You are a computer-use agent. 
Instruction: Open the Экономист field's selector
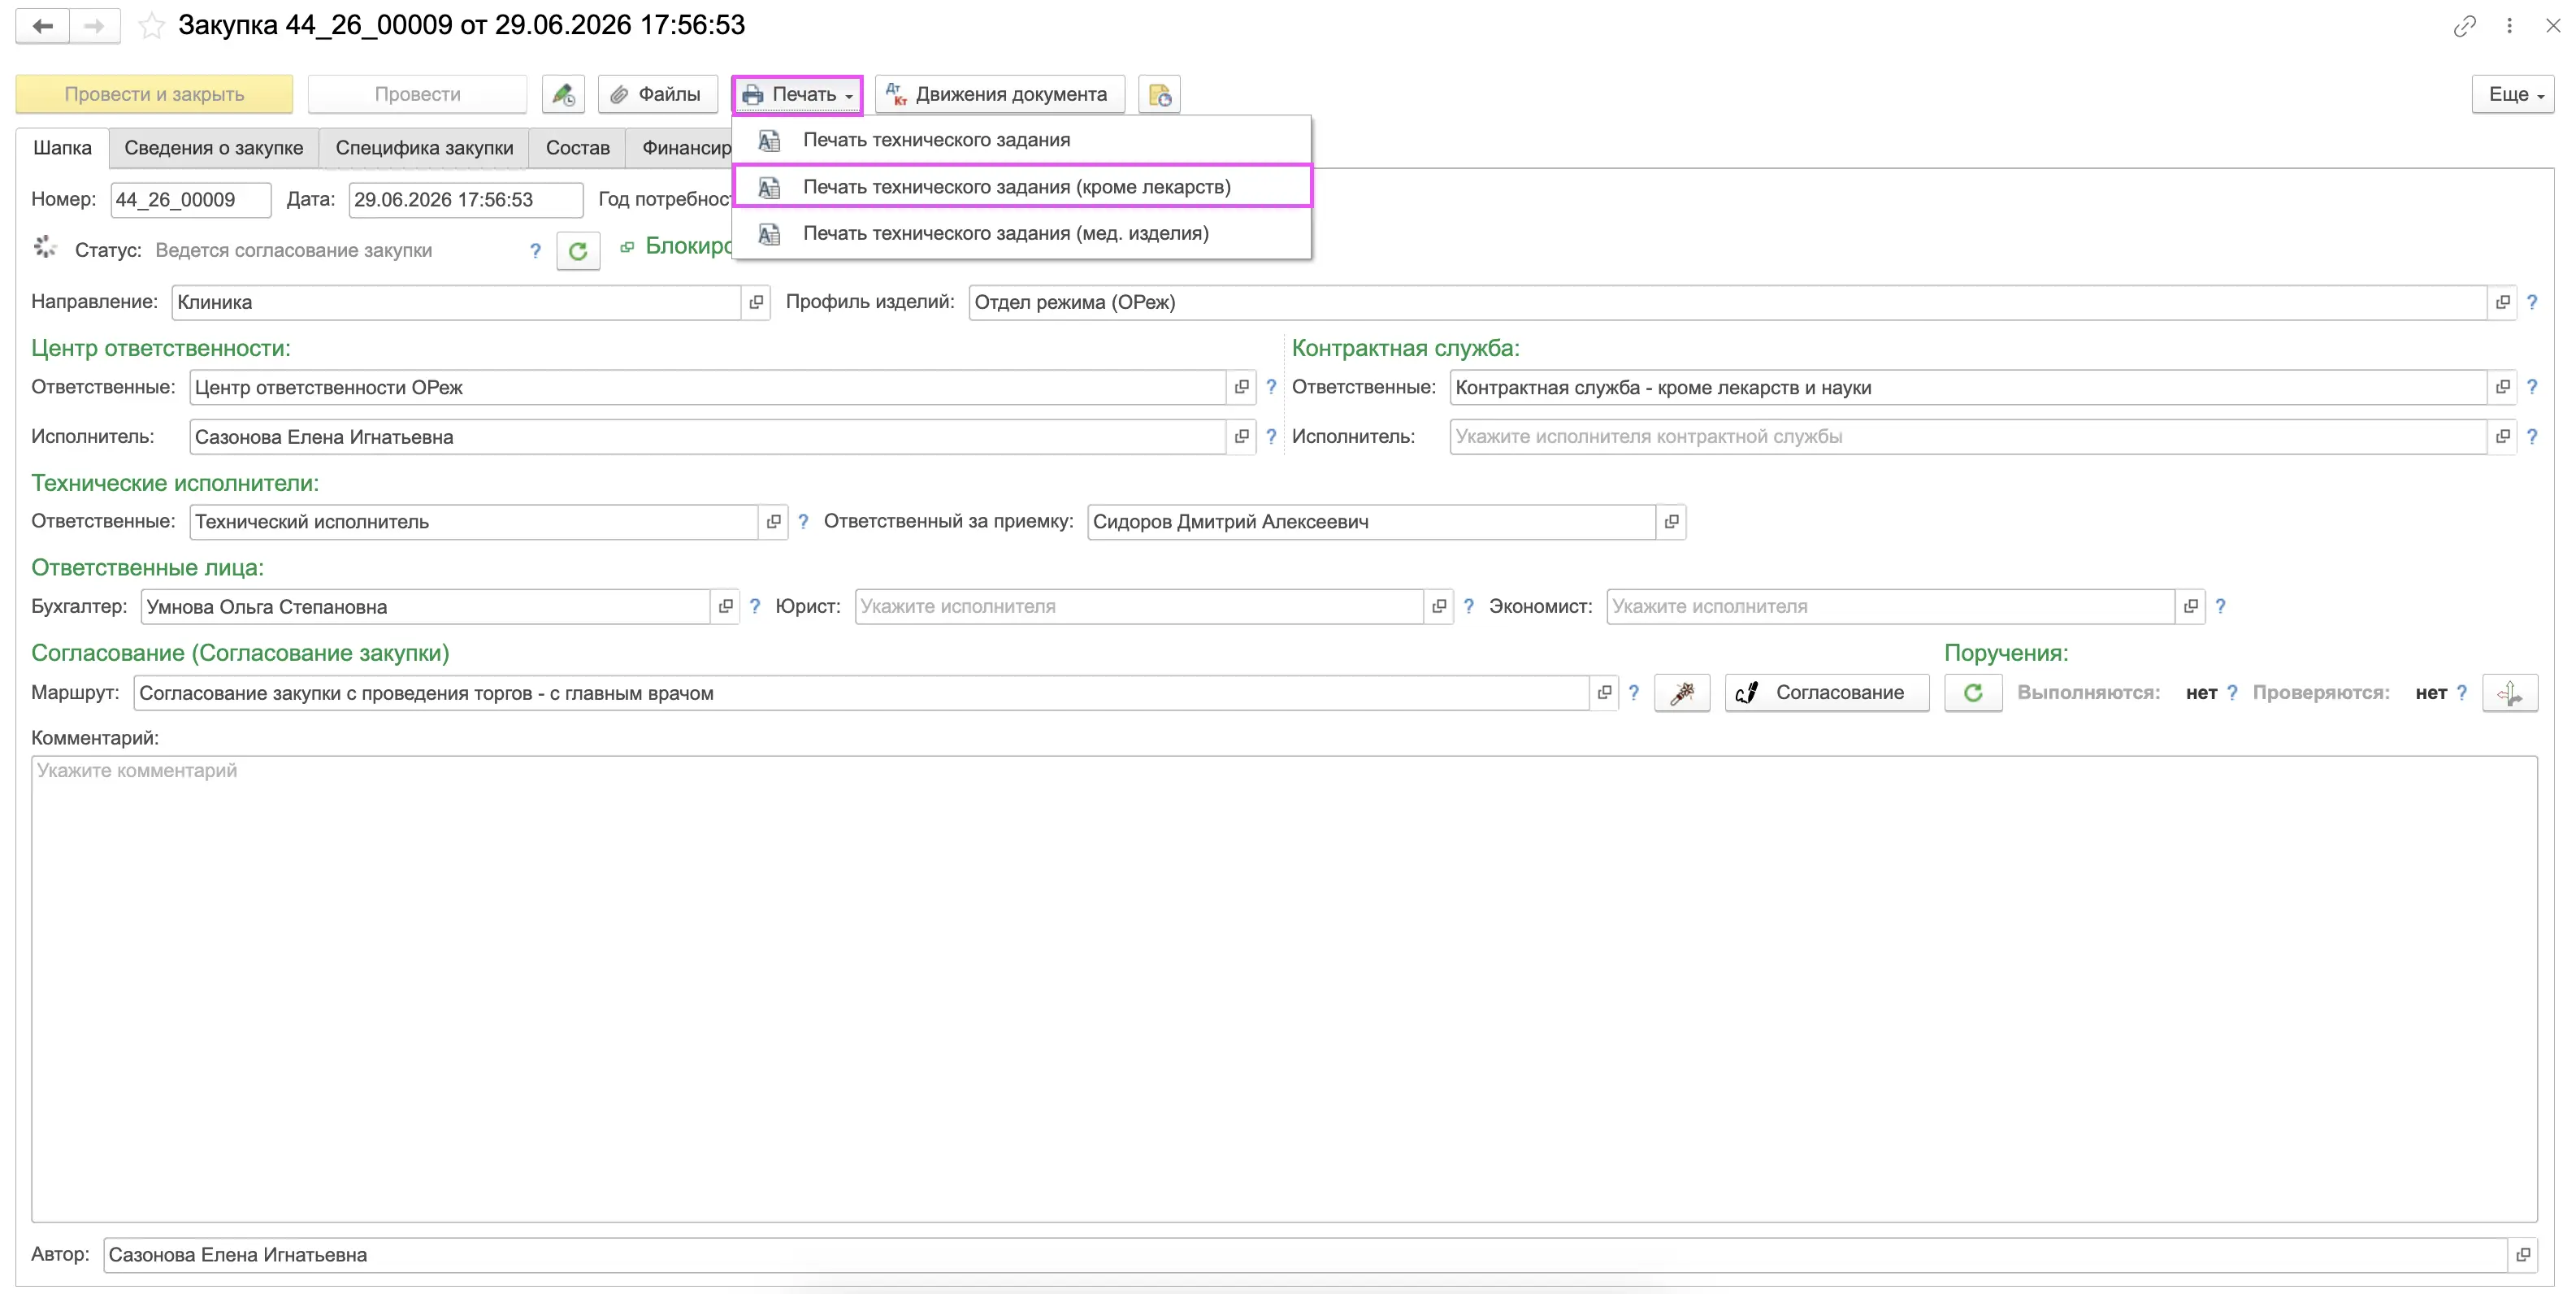[x=2190, y=607]
